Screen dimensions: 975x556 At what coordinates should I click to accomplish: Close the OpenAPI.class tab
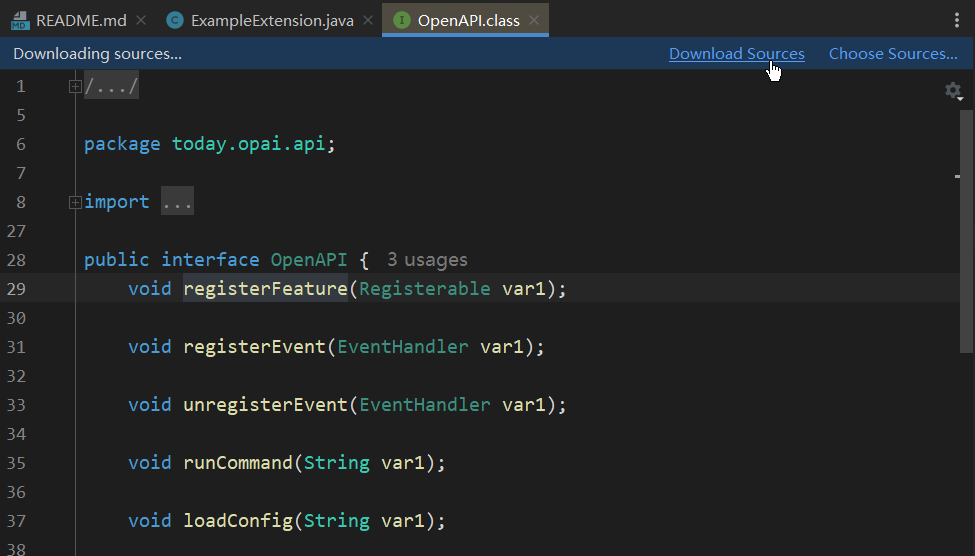coord(534,21)
